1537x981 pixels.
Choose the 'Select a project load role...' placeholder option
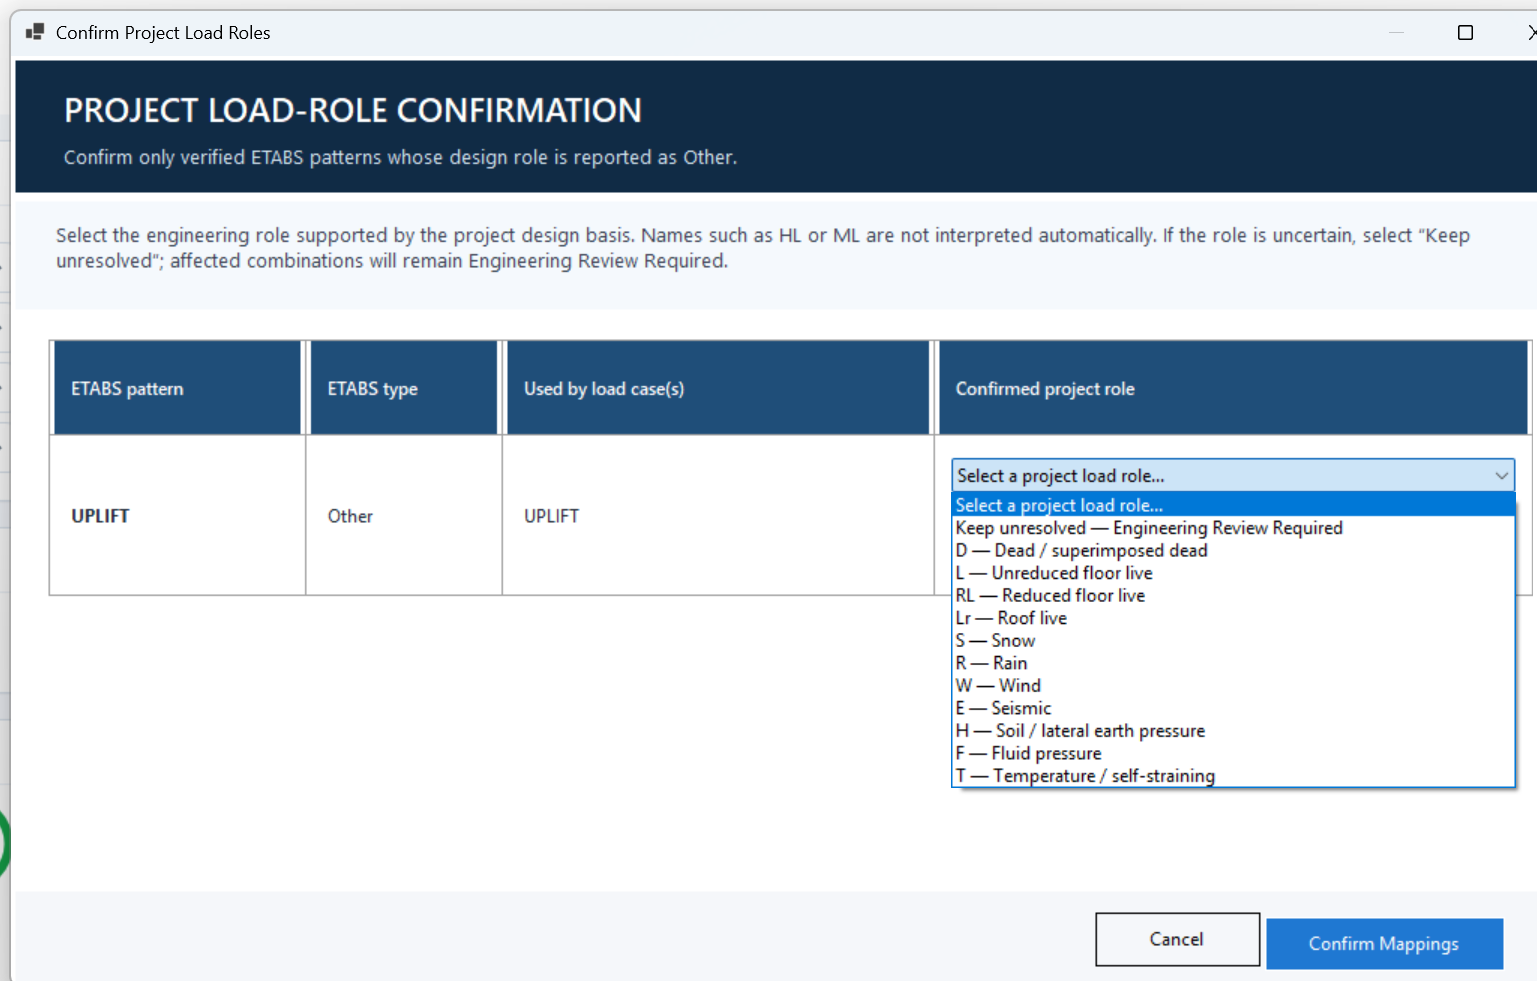[1232, 505]
